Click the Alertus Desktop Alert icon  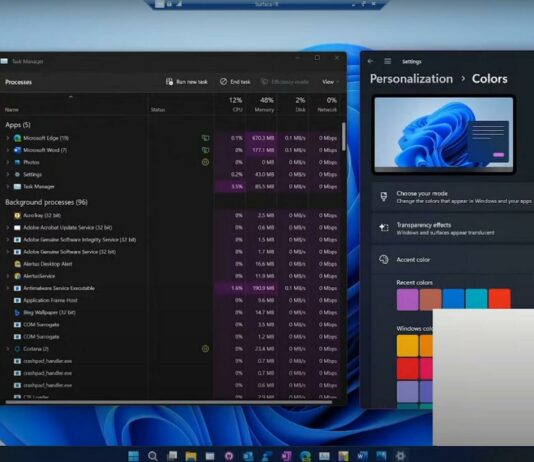pos(17,264)
